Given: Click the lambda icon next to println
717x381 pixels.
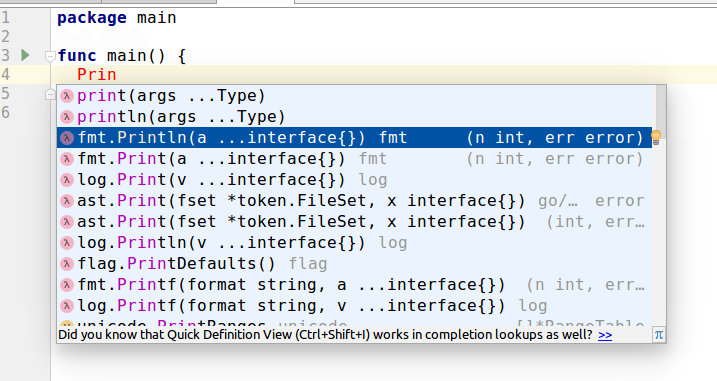Looking at the screenshot, I should click(x=67, y=117).
